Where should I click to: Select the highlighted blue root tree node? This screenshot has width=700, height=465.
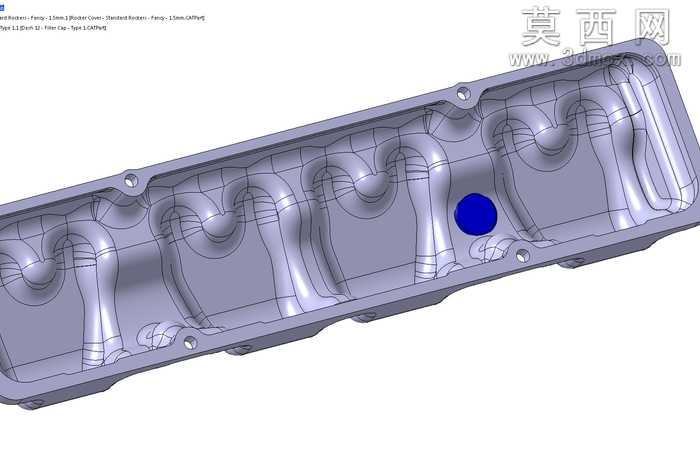pyautogui.click(x=2, y=8)
